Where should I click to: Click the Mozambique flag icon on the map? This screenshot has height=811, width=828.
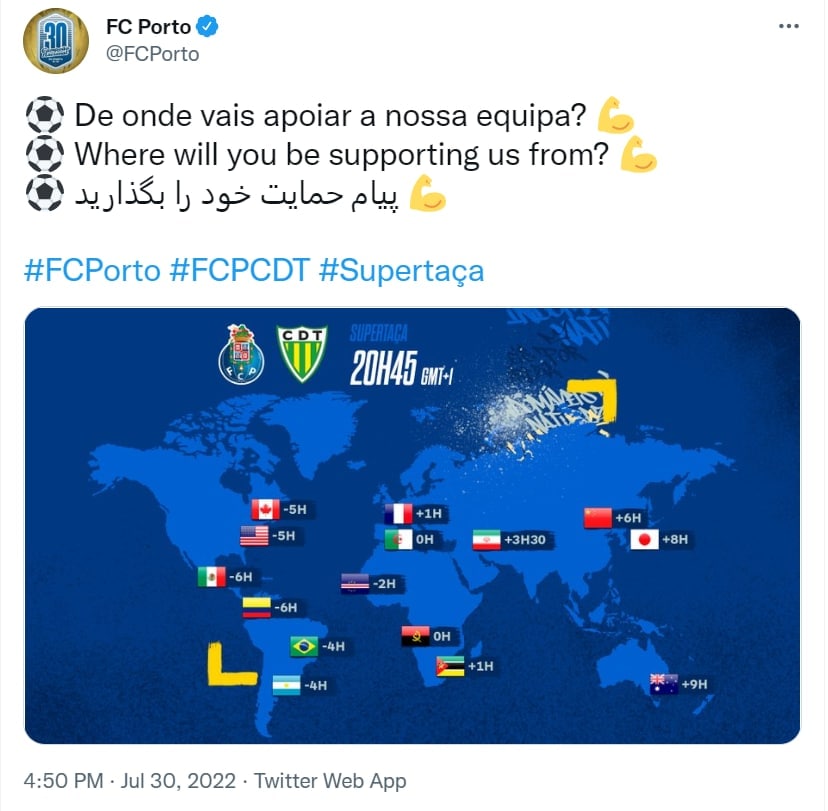[450, 667]
